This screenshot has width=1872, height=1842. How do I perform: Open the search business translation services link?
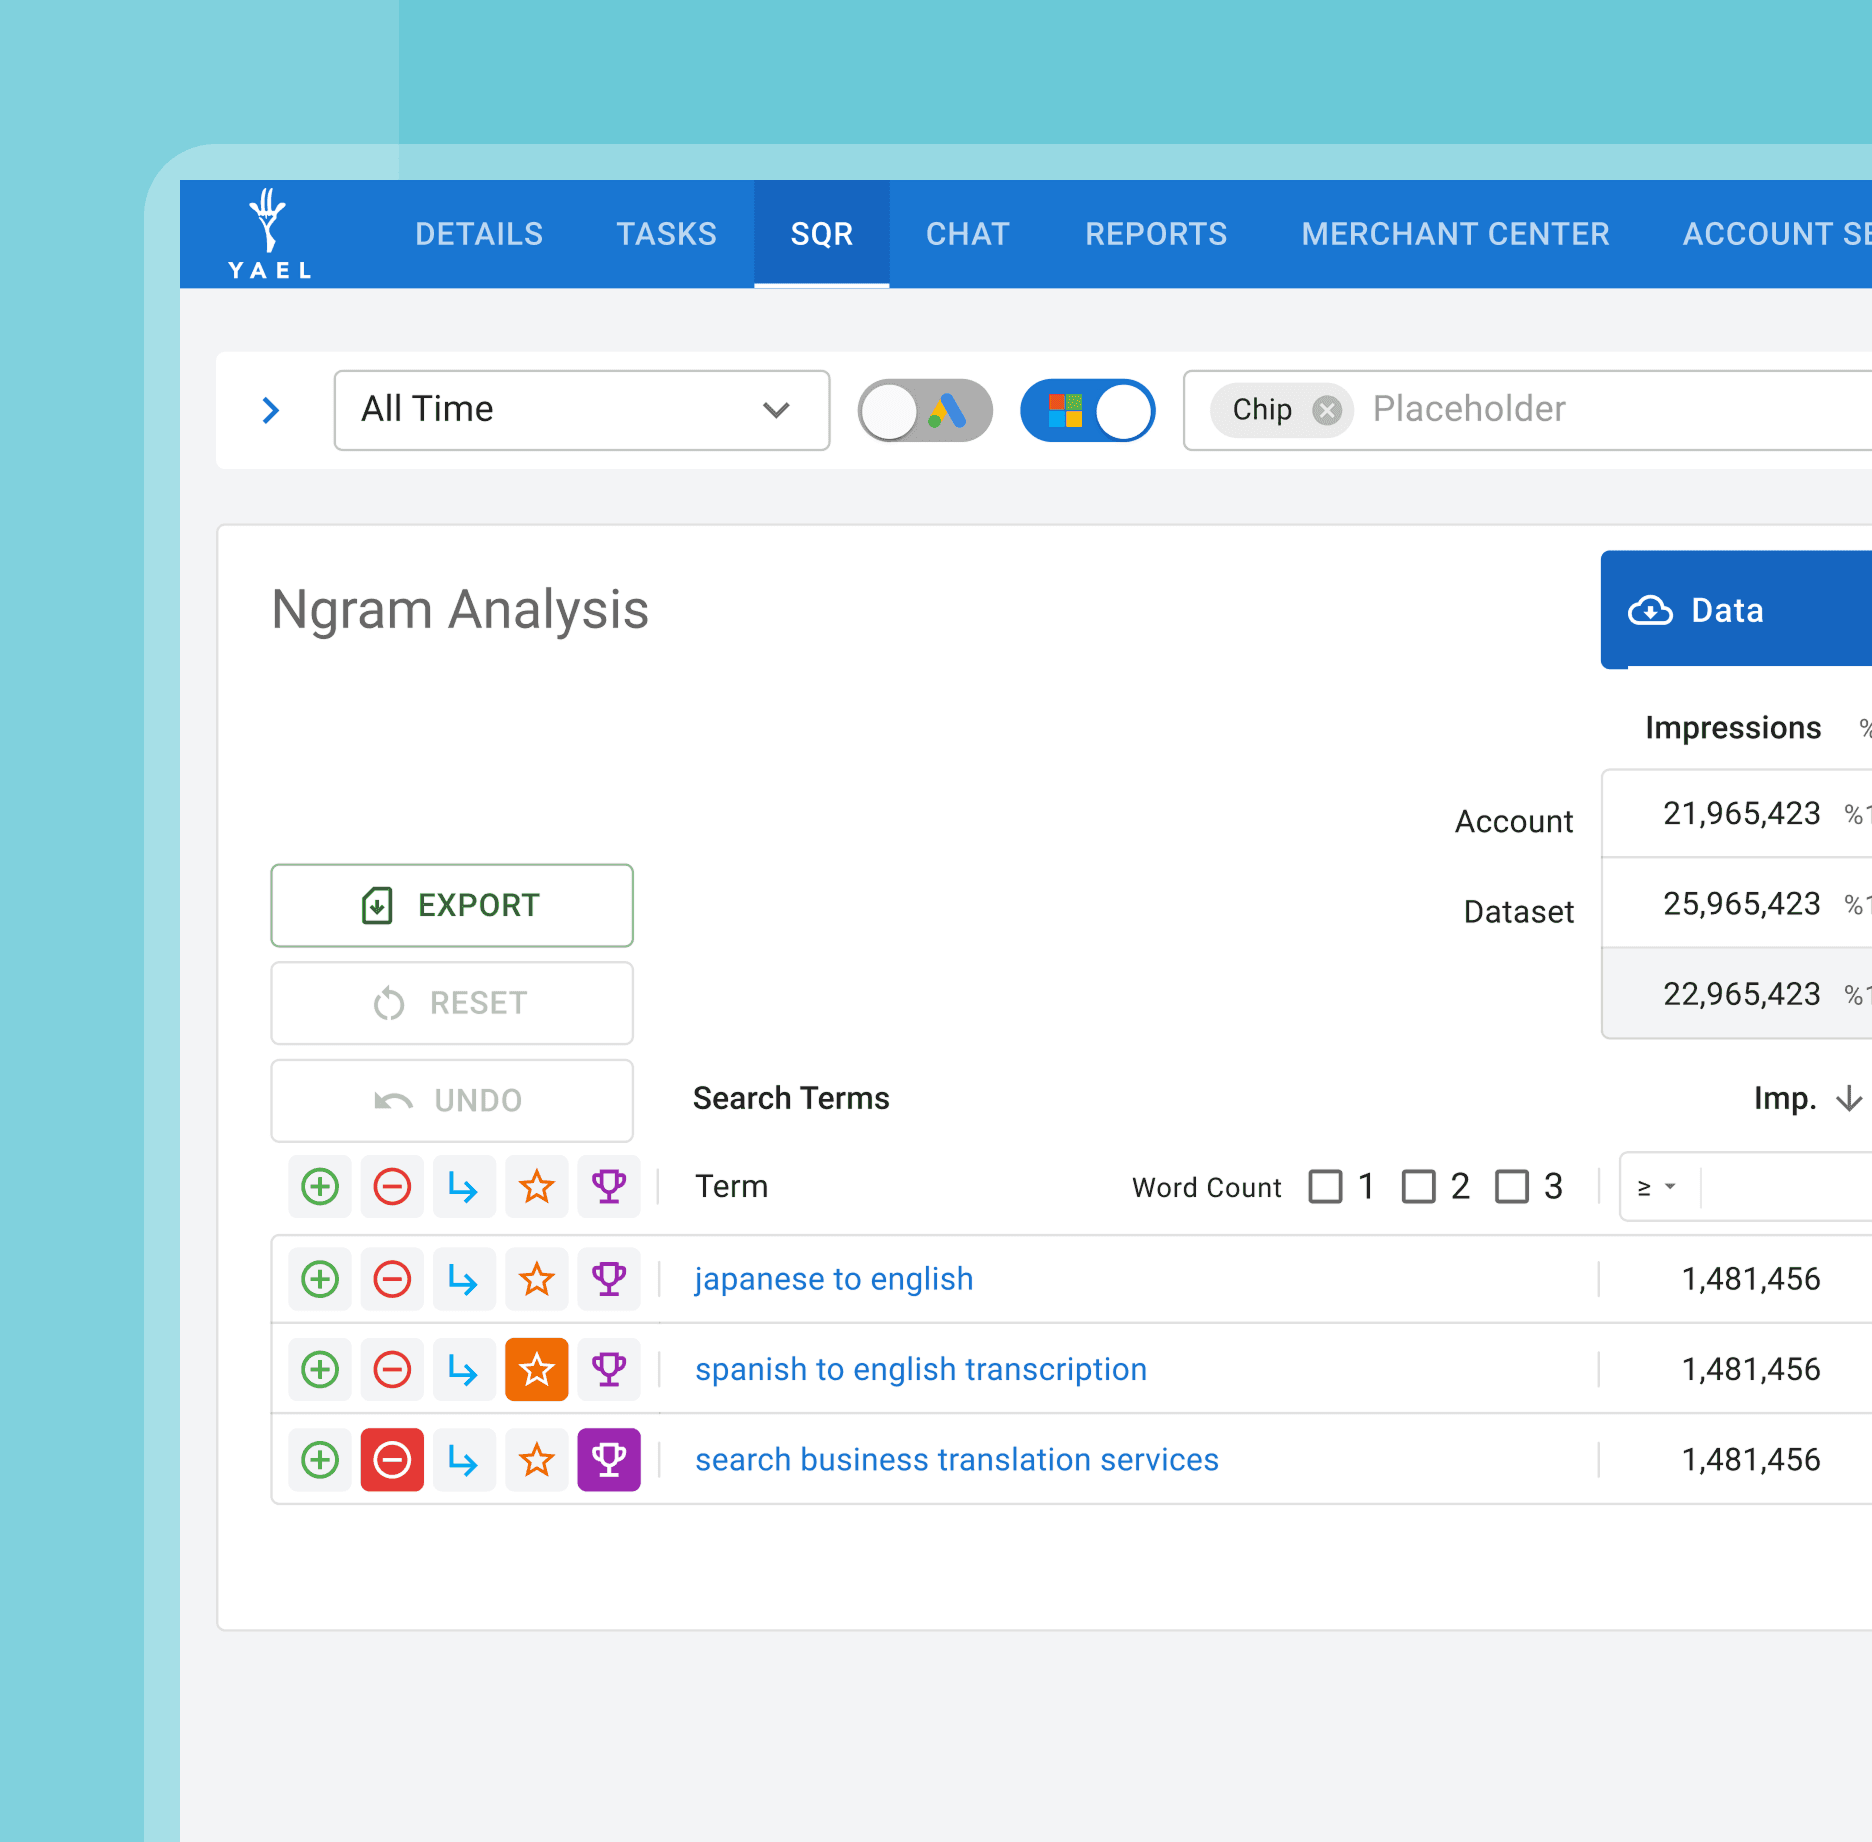956,1460
